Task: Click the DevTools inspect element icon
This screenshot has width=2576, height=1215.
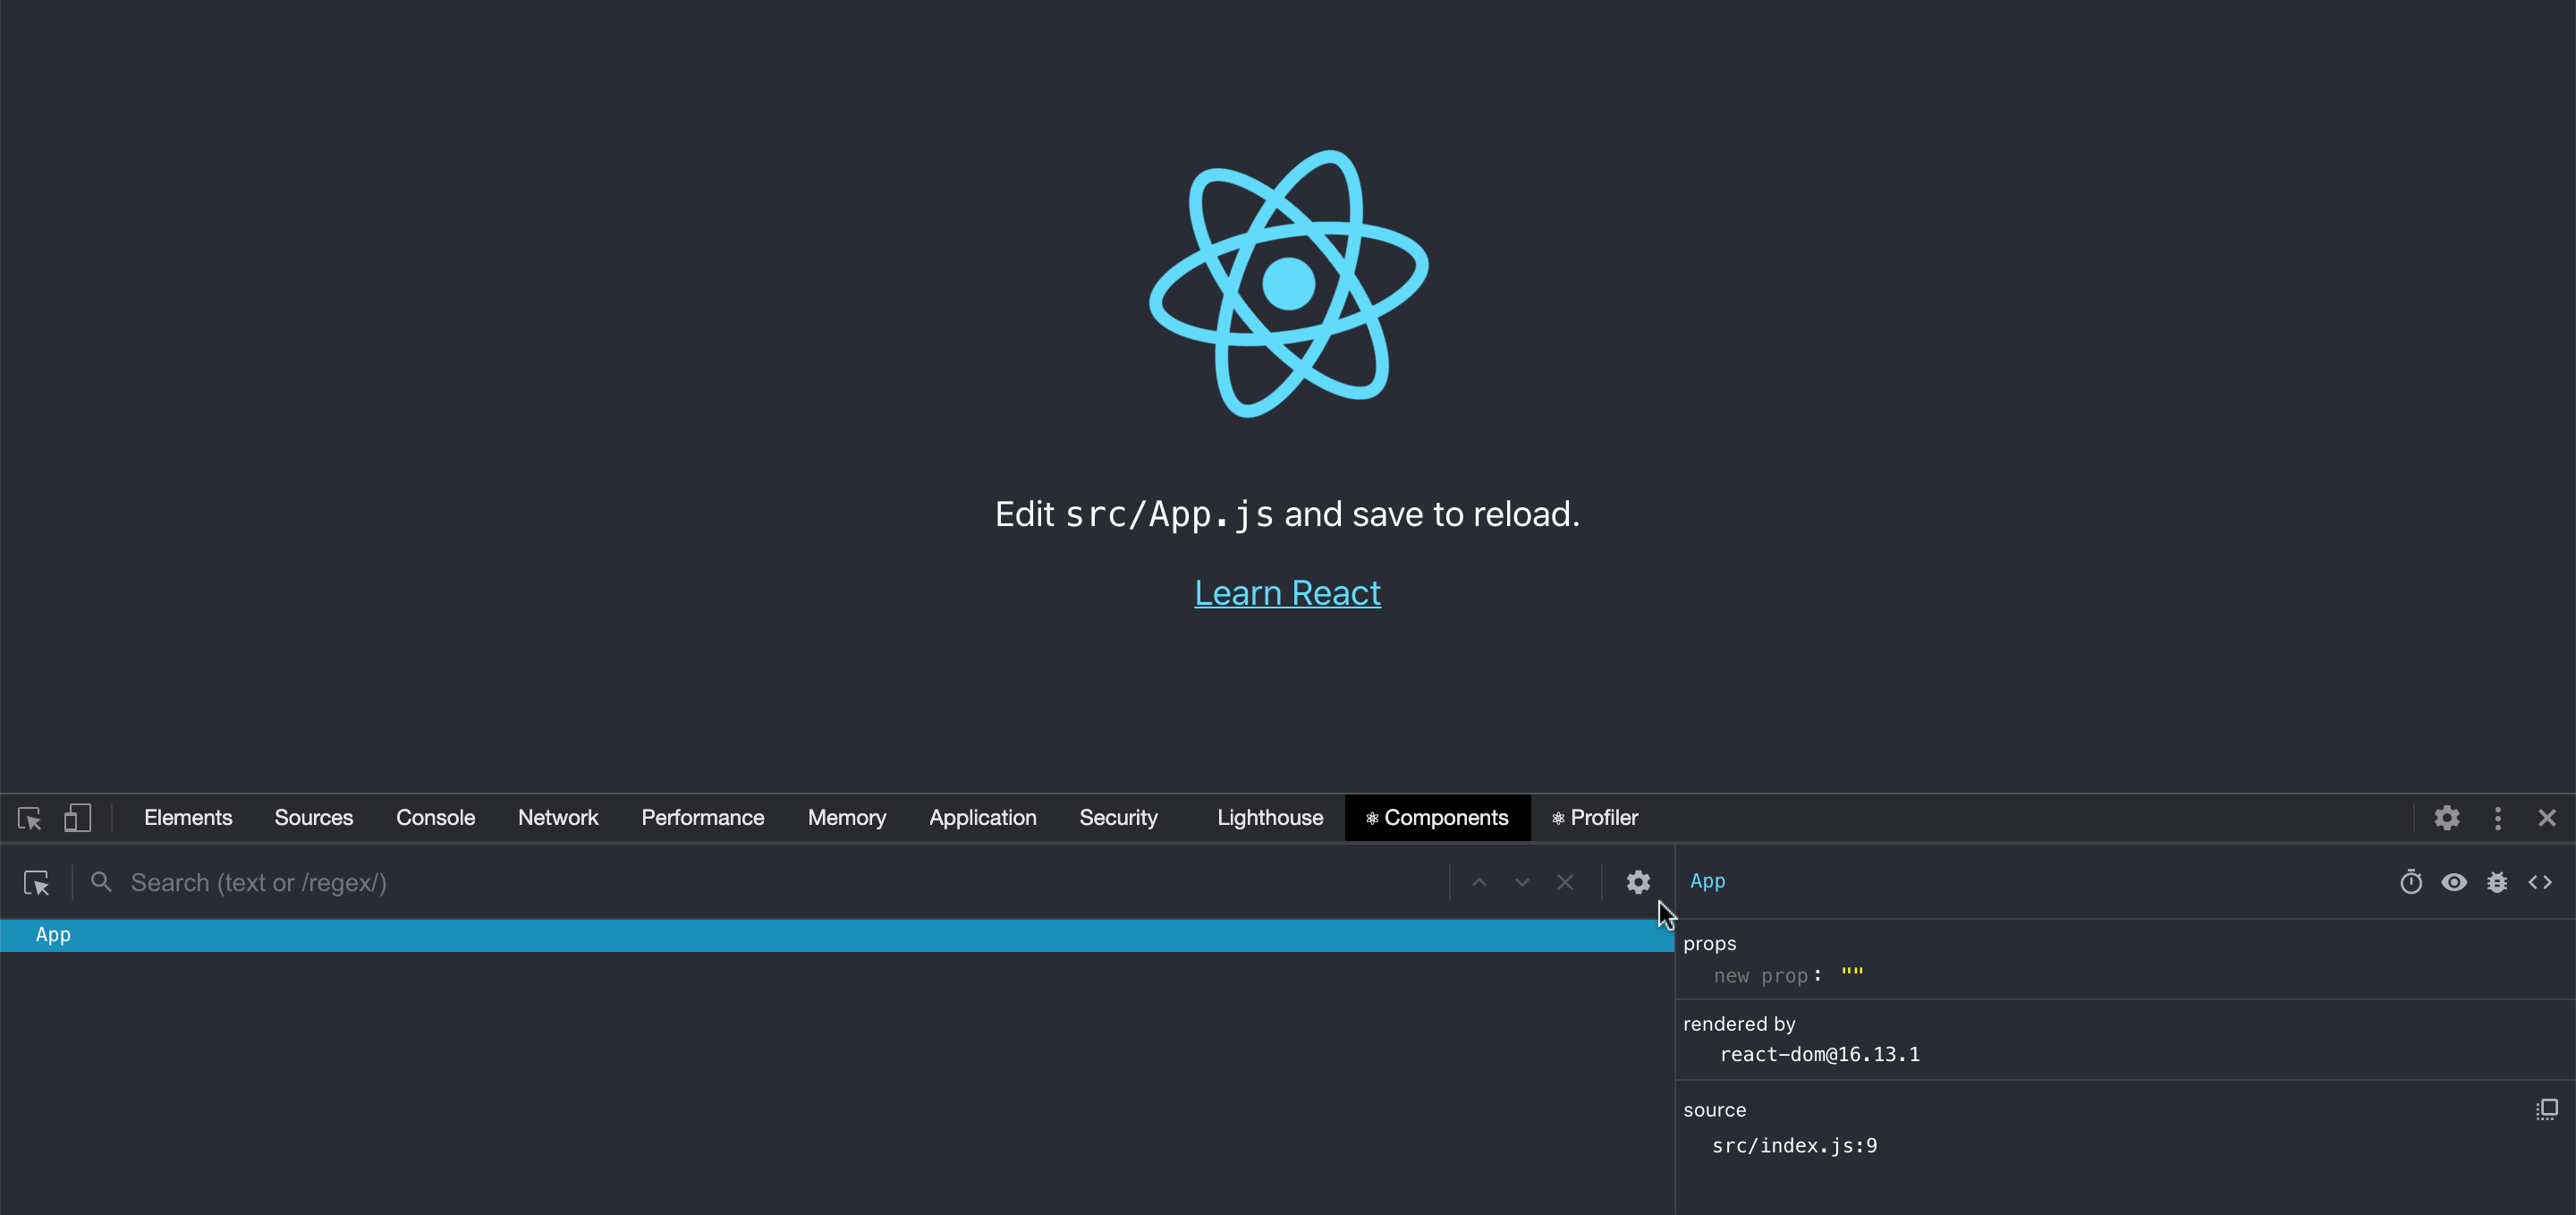Action: coord(30,819)
